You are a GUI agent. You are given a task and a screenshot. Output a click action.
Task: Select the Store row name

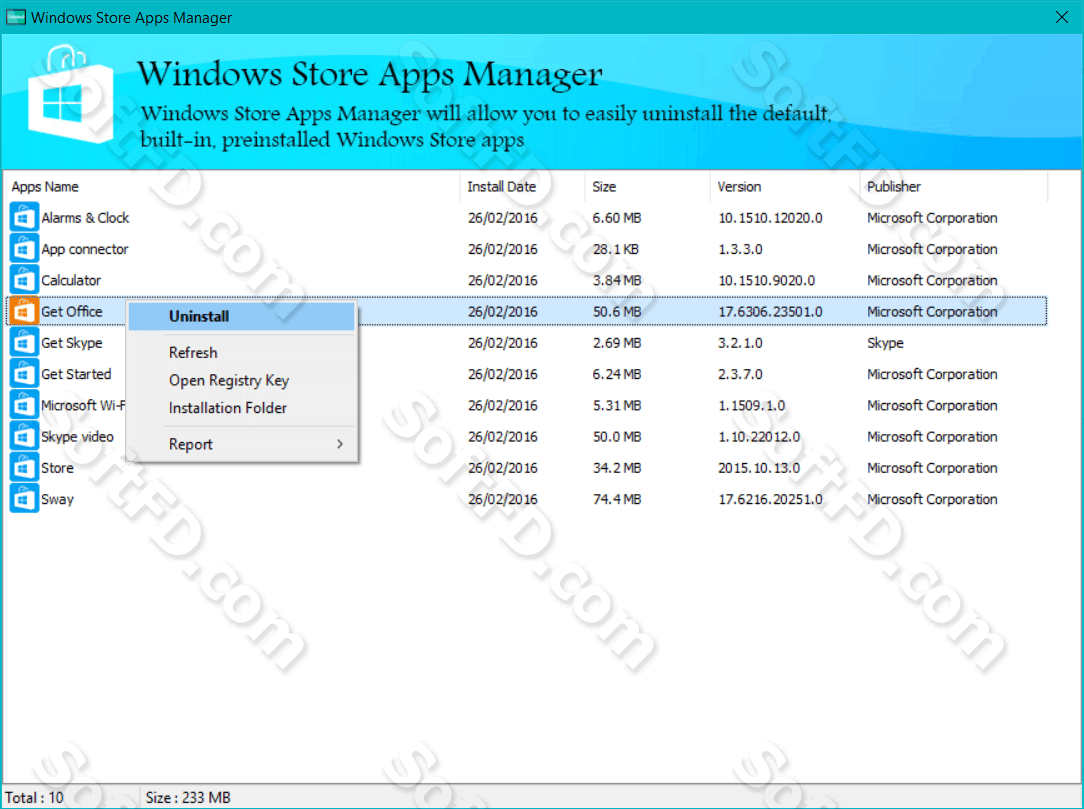[57, 468]
